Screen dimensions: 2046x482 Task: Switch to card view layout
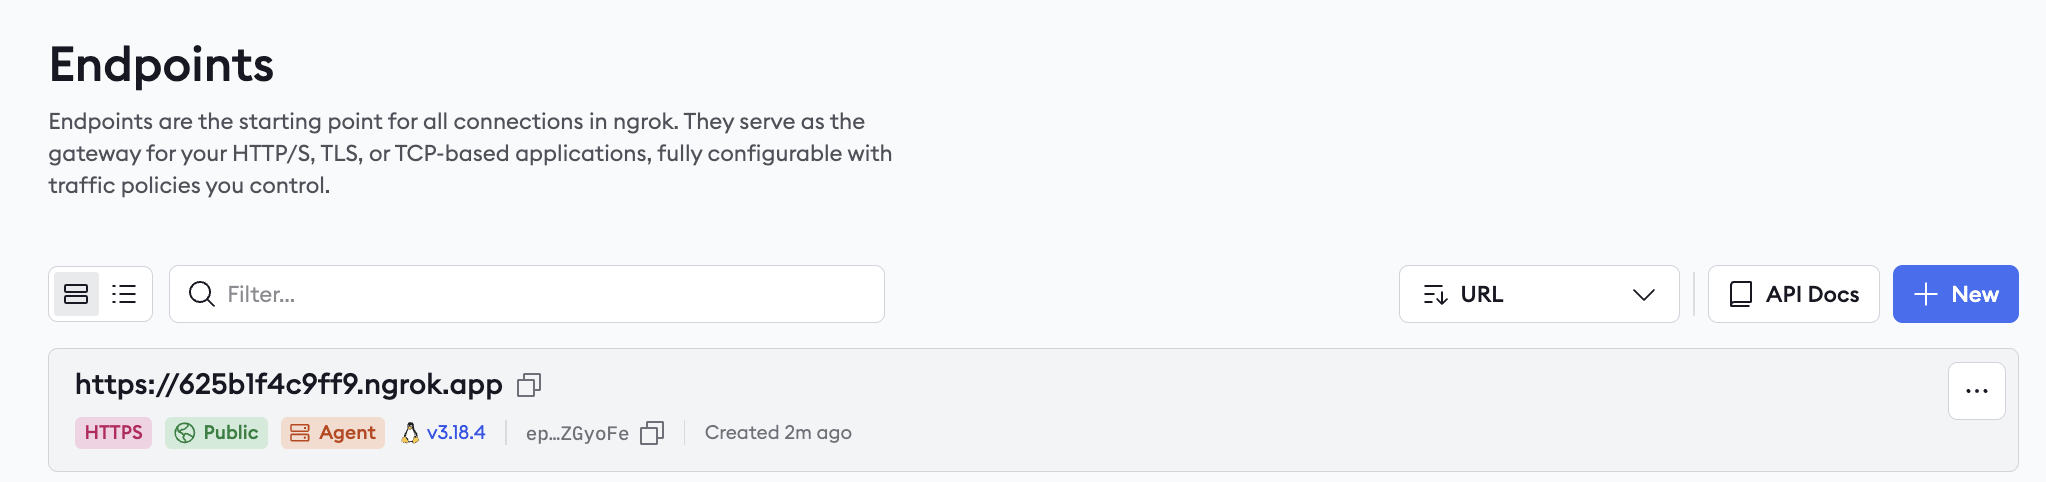[x=76, y=294]
